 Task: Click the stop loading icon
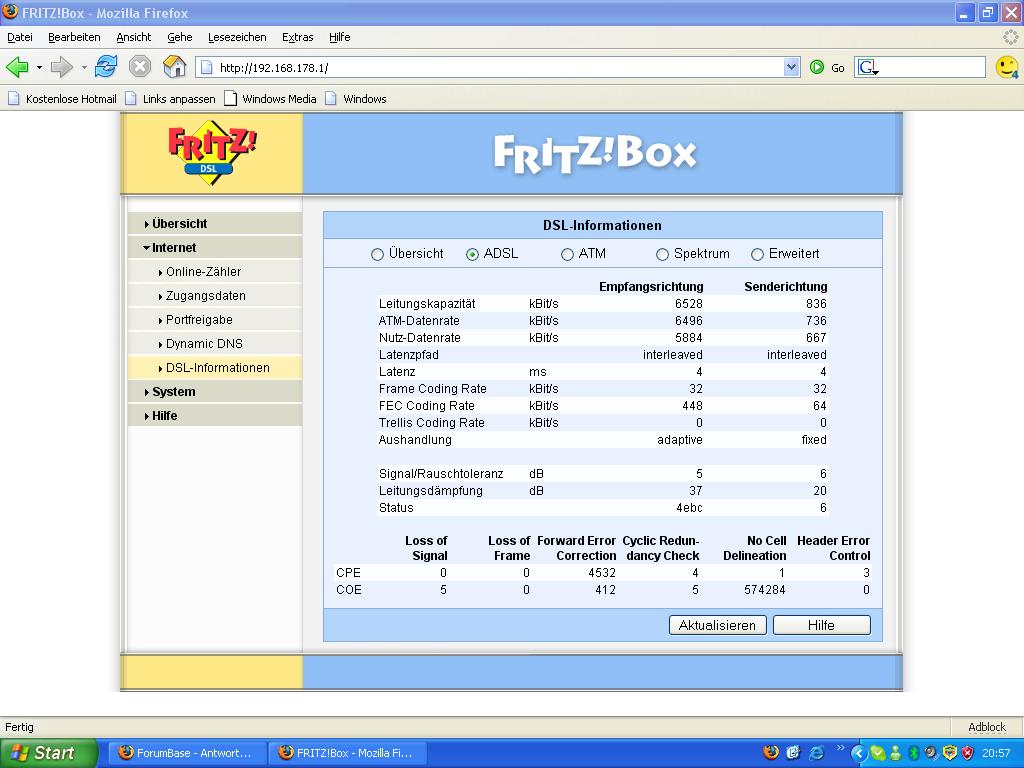(140, 67)
